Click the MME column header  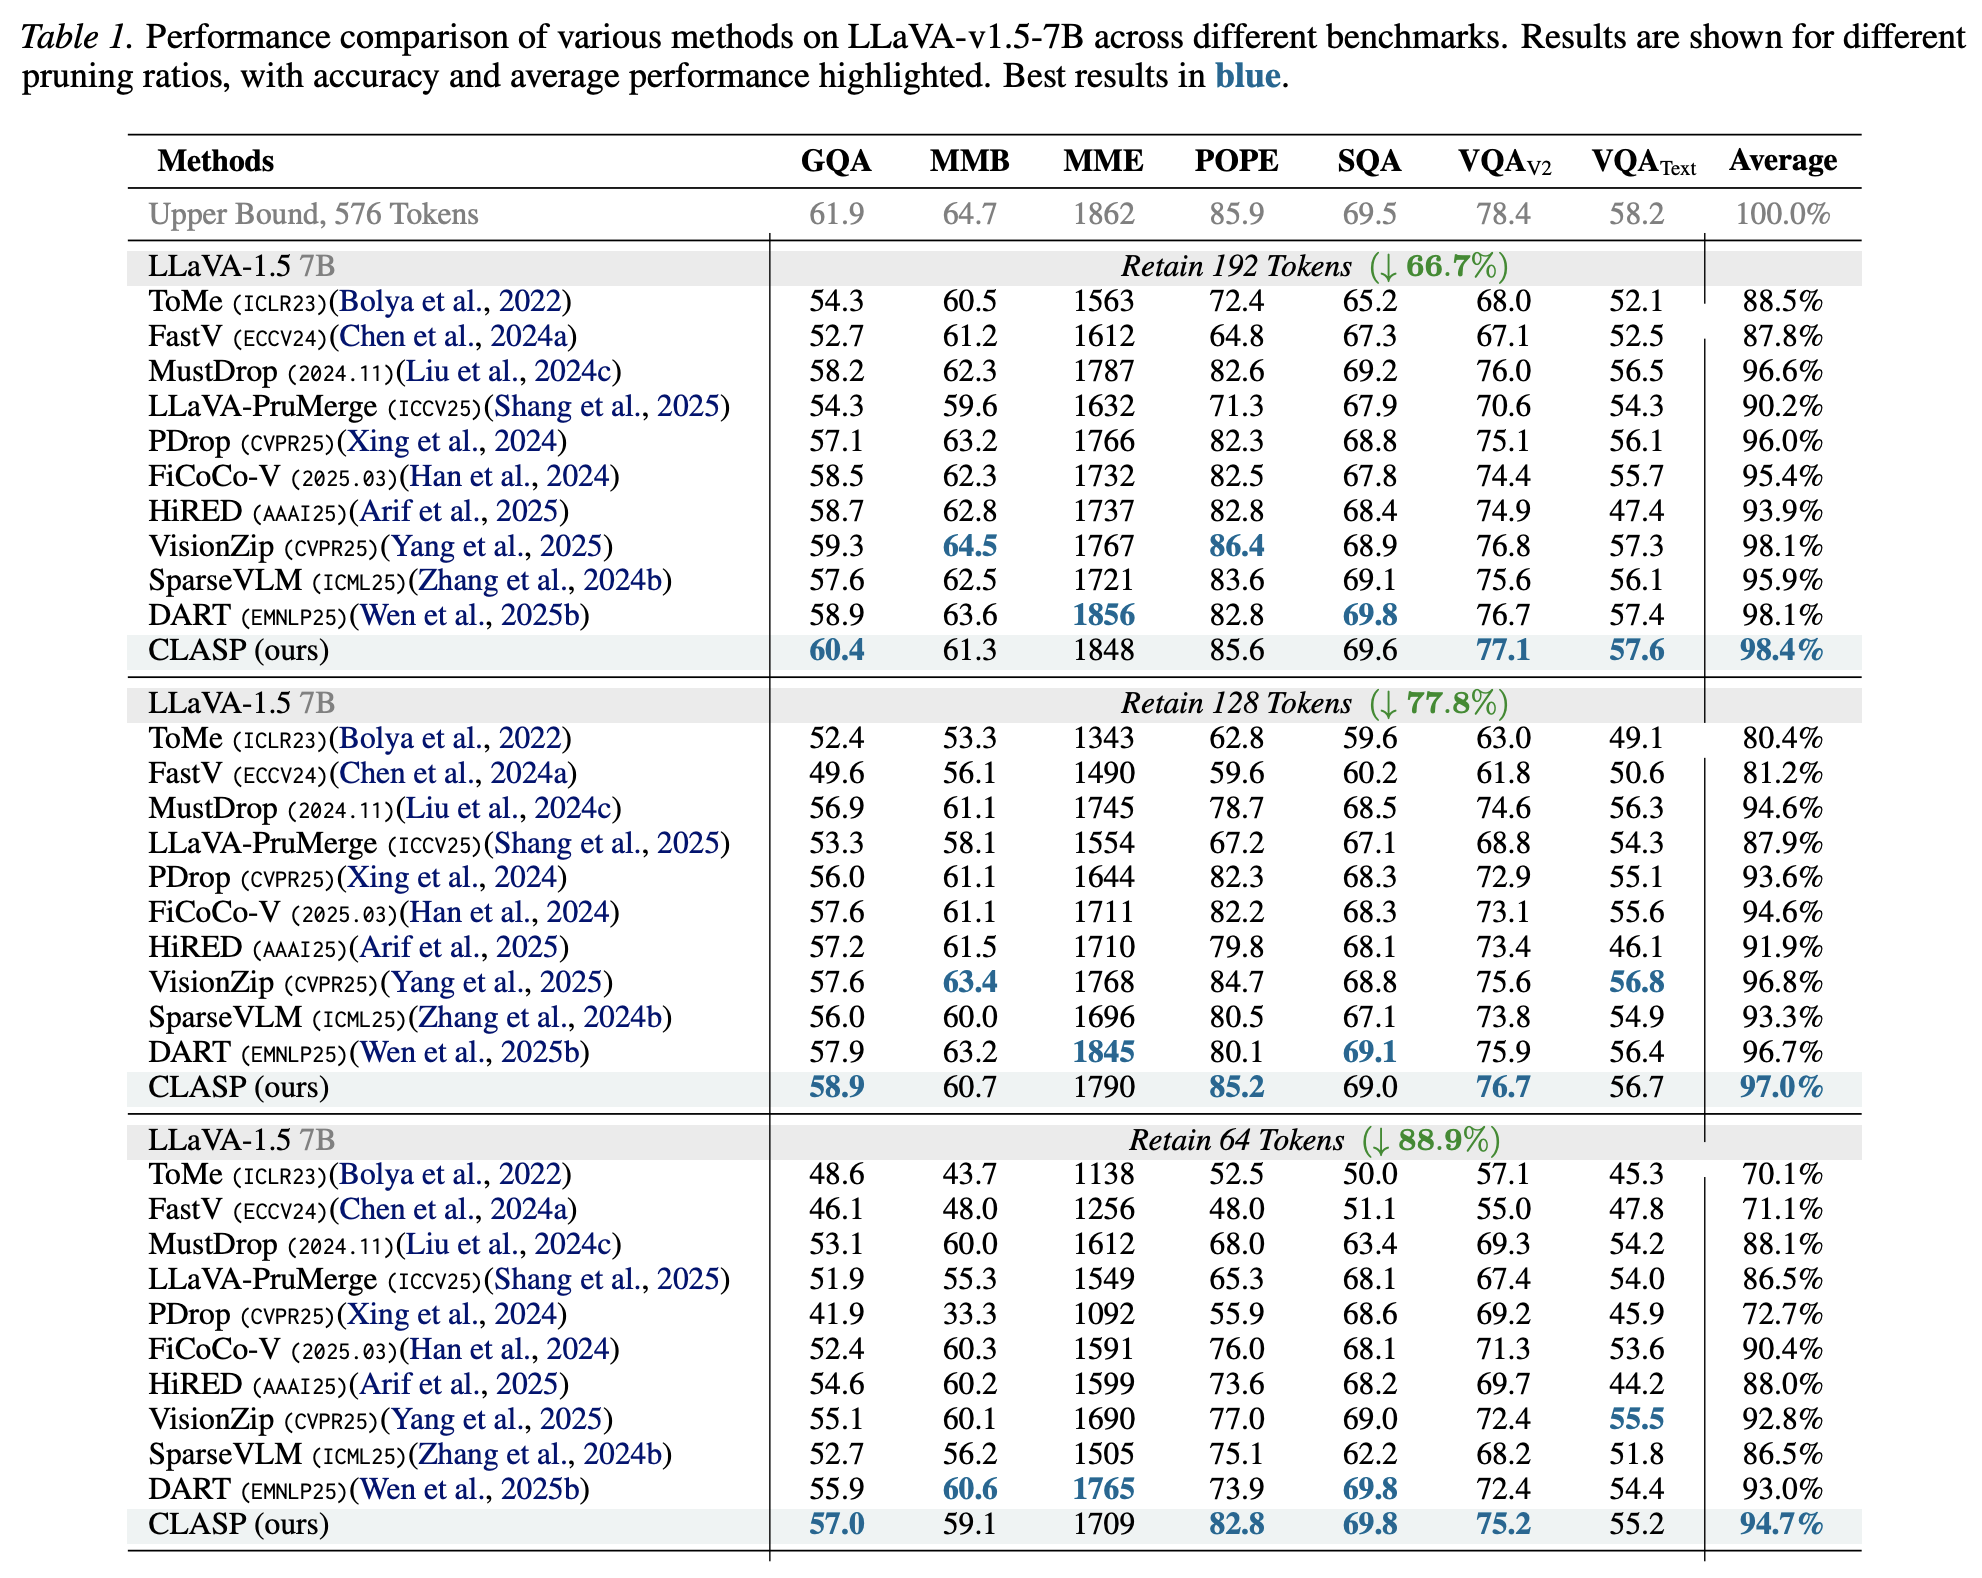click(x=1104, y=161)
